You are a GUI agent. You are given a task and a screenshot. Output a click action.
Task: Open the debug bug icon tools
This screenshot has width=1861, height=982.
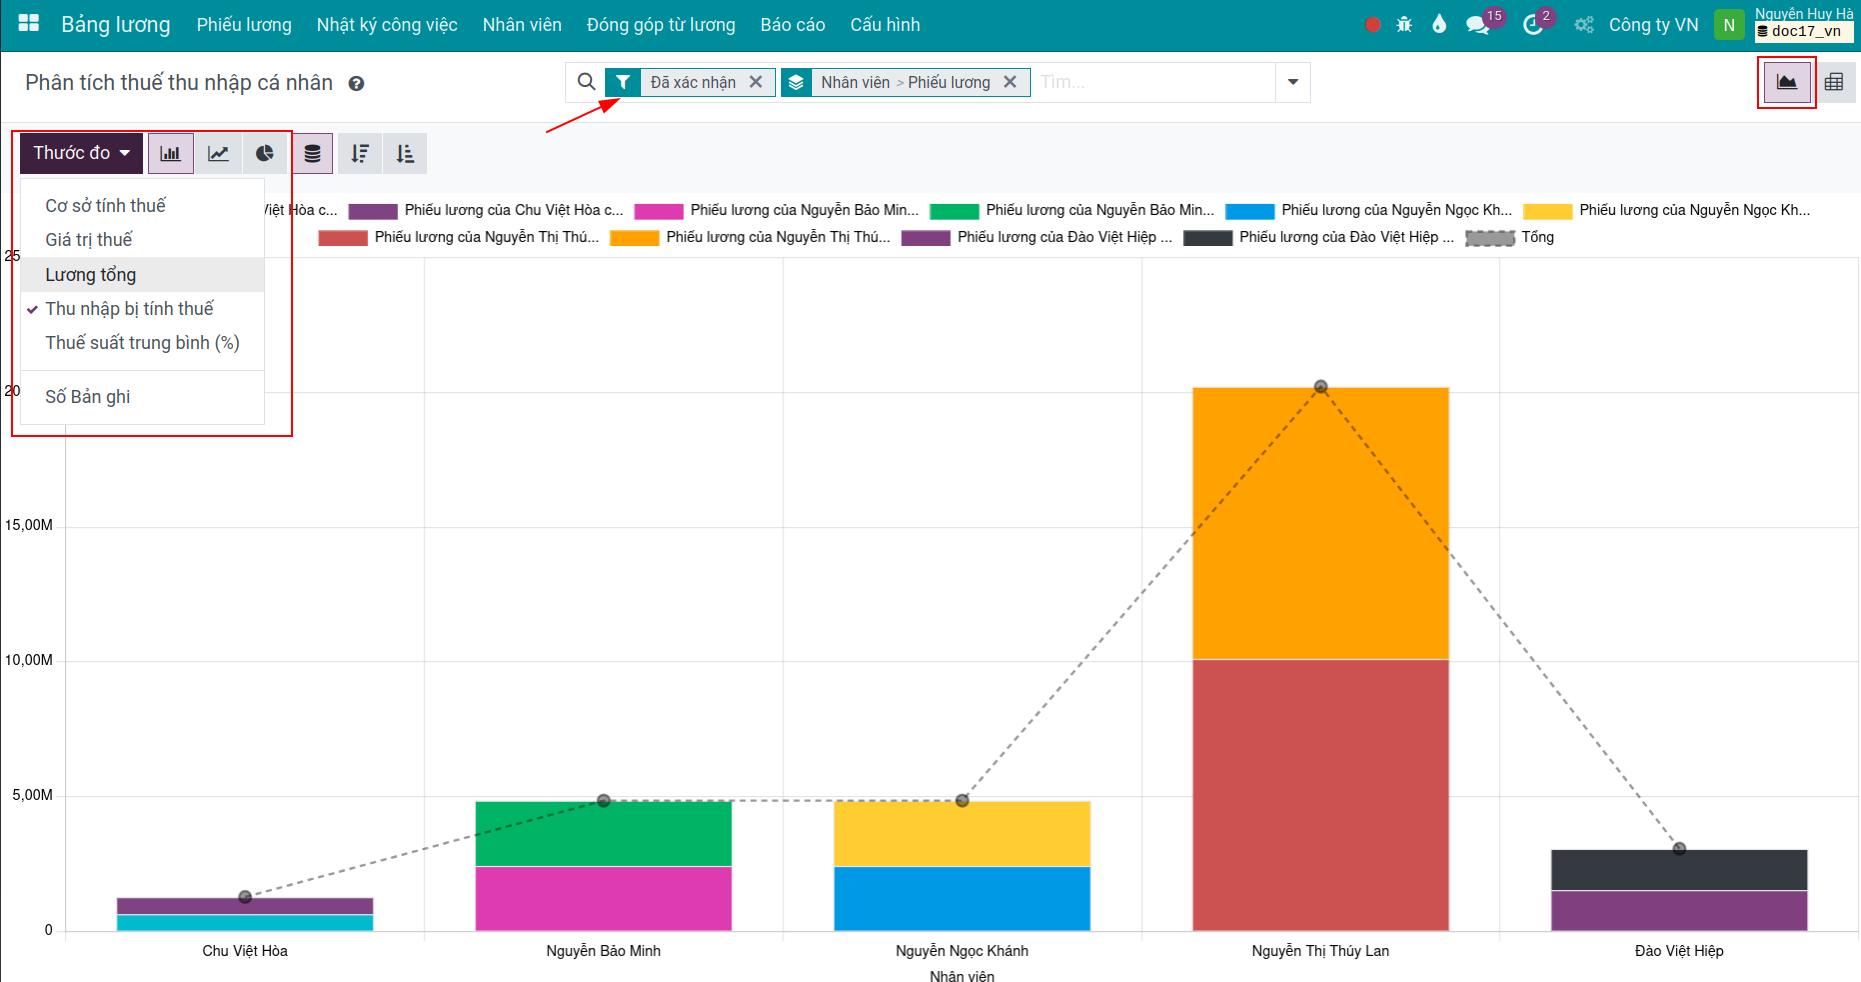coord(1404,25)
